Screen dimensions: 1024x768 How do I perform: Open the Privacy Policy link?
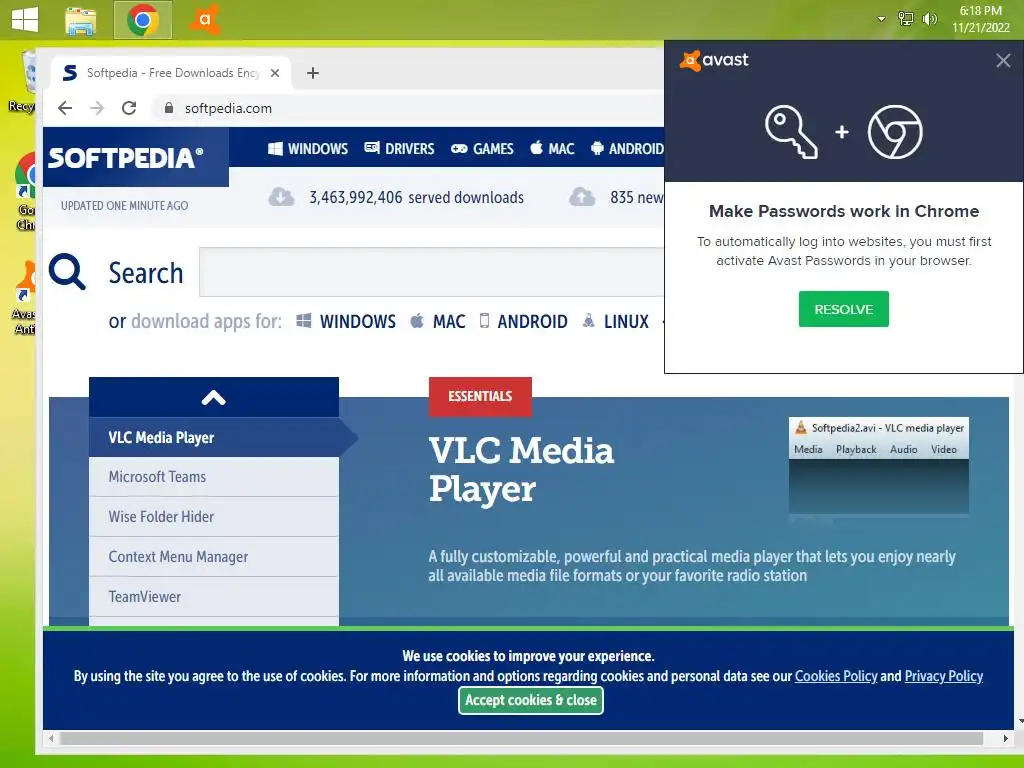[943, 676]
